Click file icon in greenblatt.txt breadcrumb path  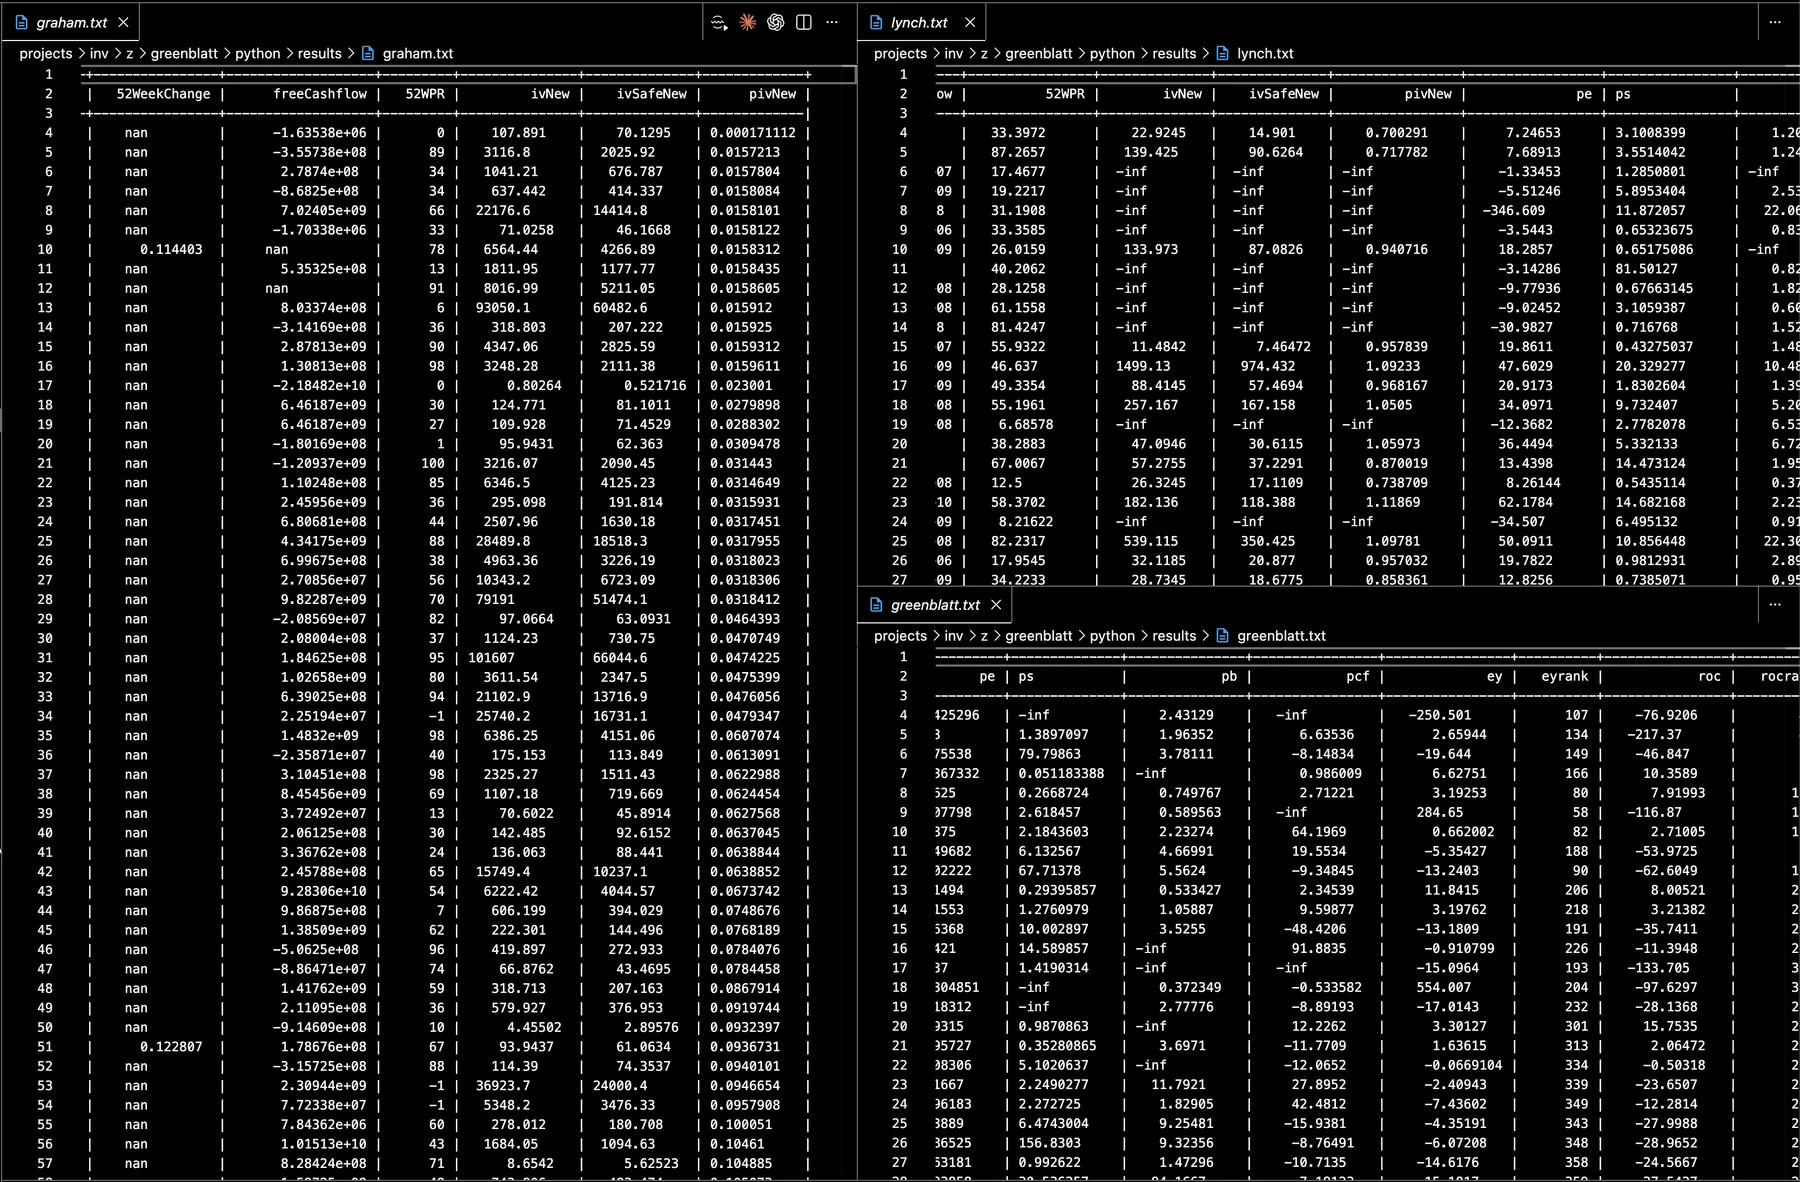(1222, 636)
